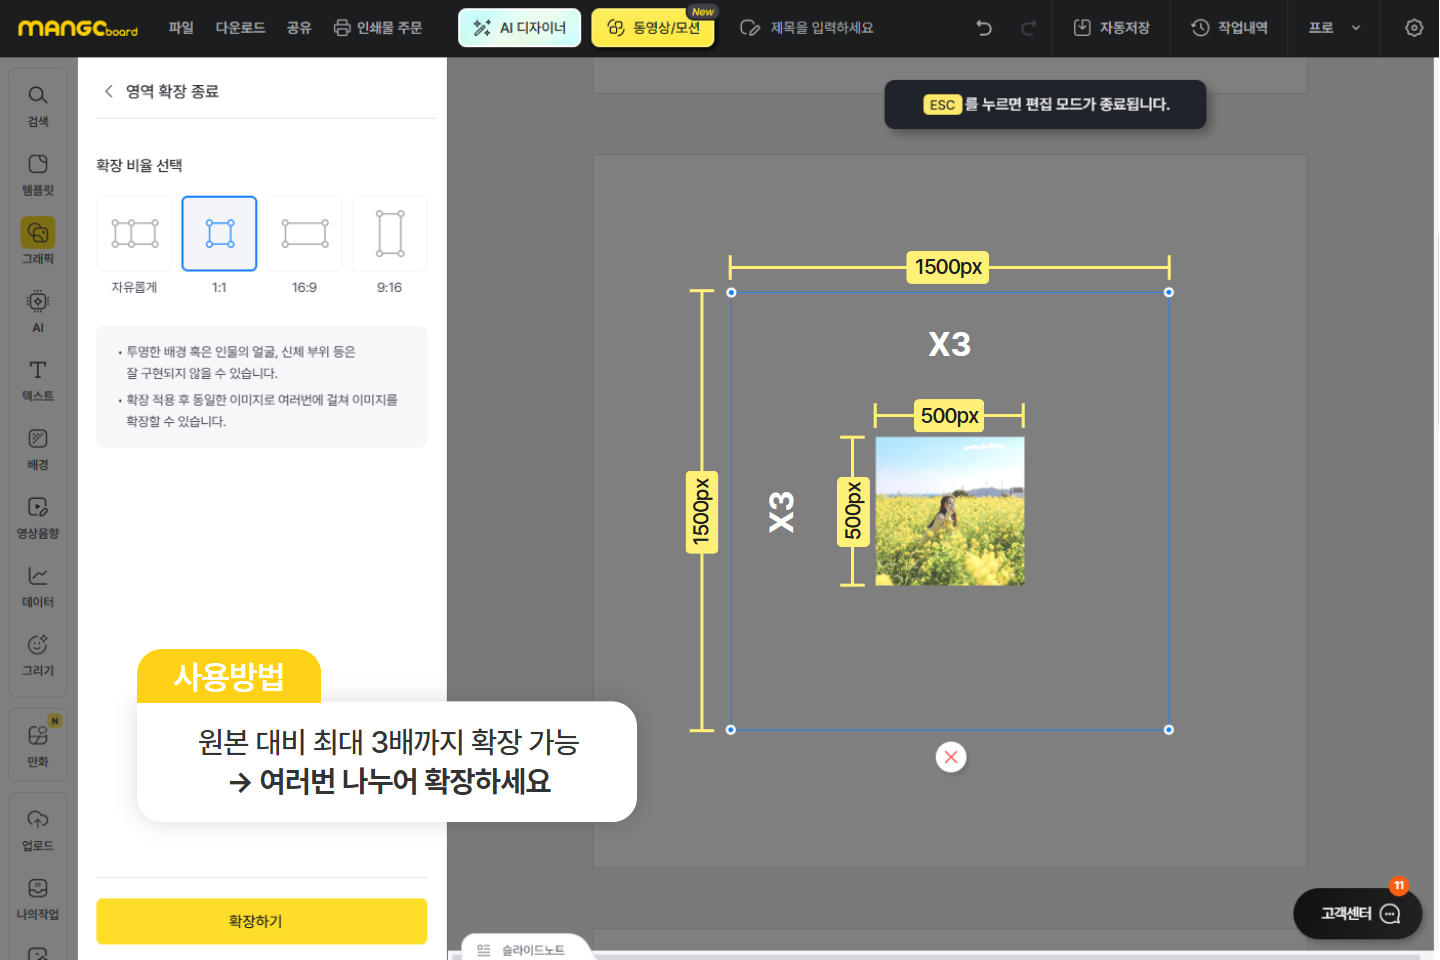Open the 업로드 upload sidebar panel
Screen dimensions: 1440x960
38,831
